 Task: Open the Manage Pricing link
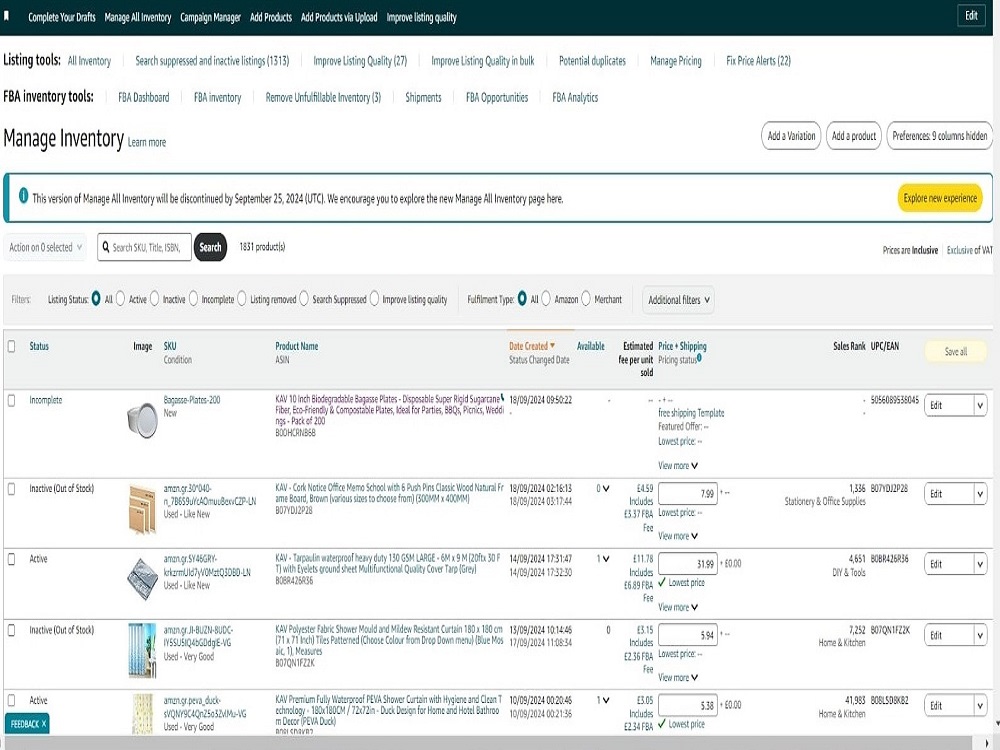[675, 61]
